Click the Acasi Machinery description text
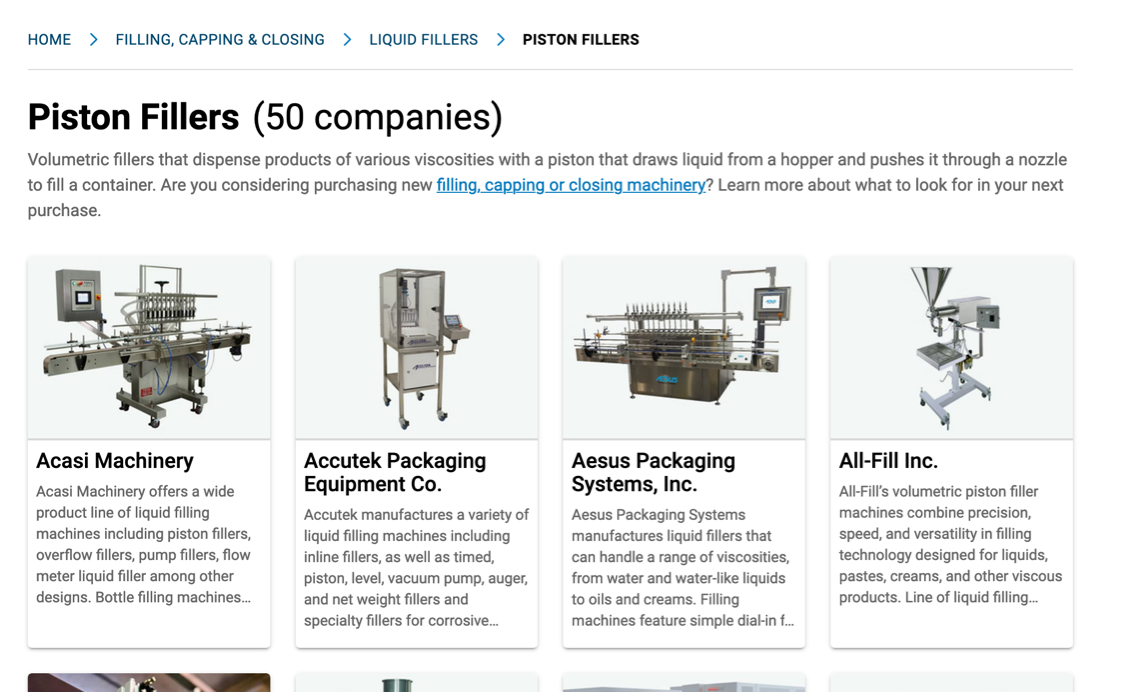 tap(143, 544)
